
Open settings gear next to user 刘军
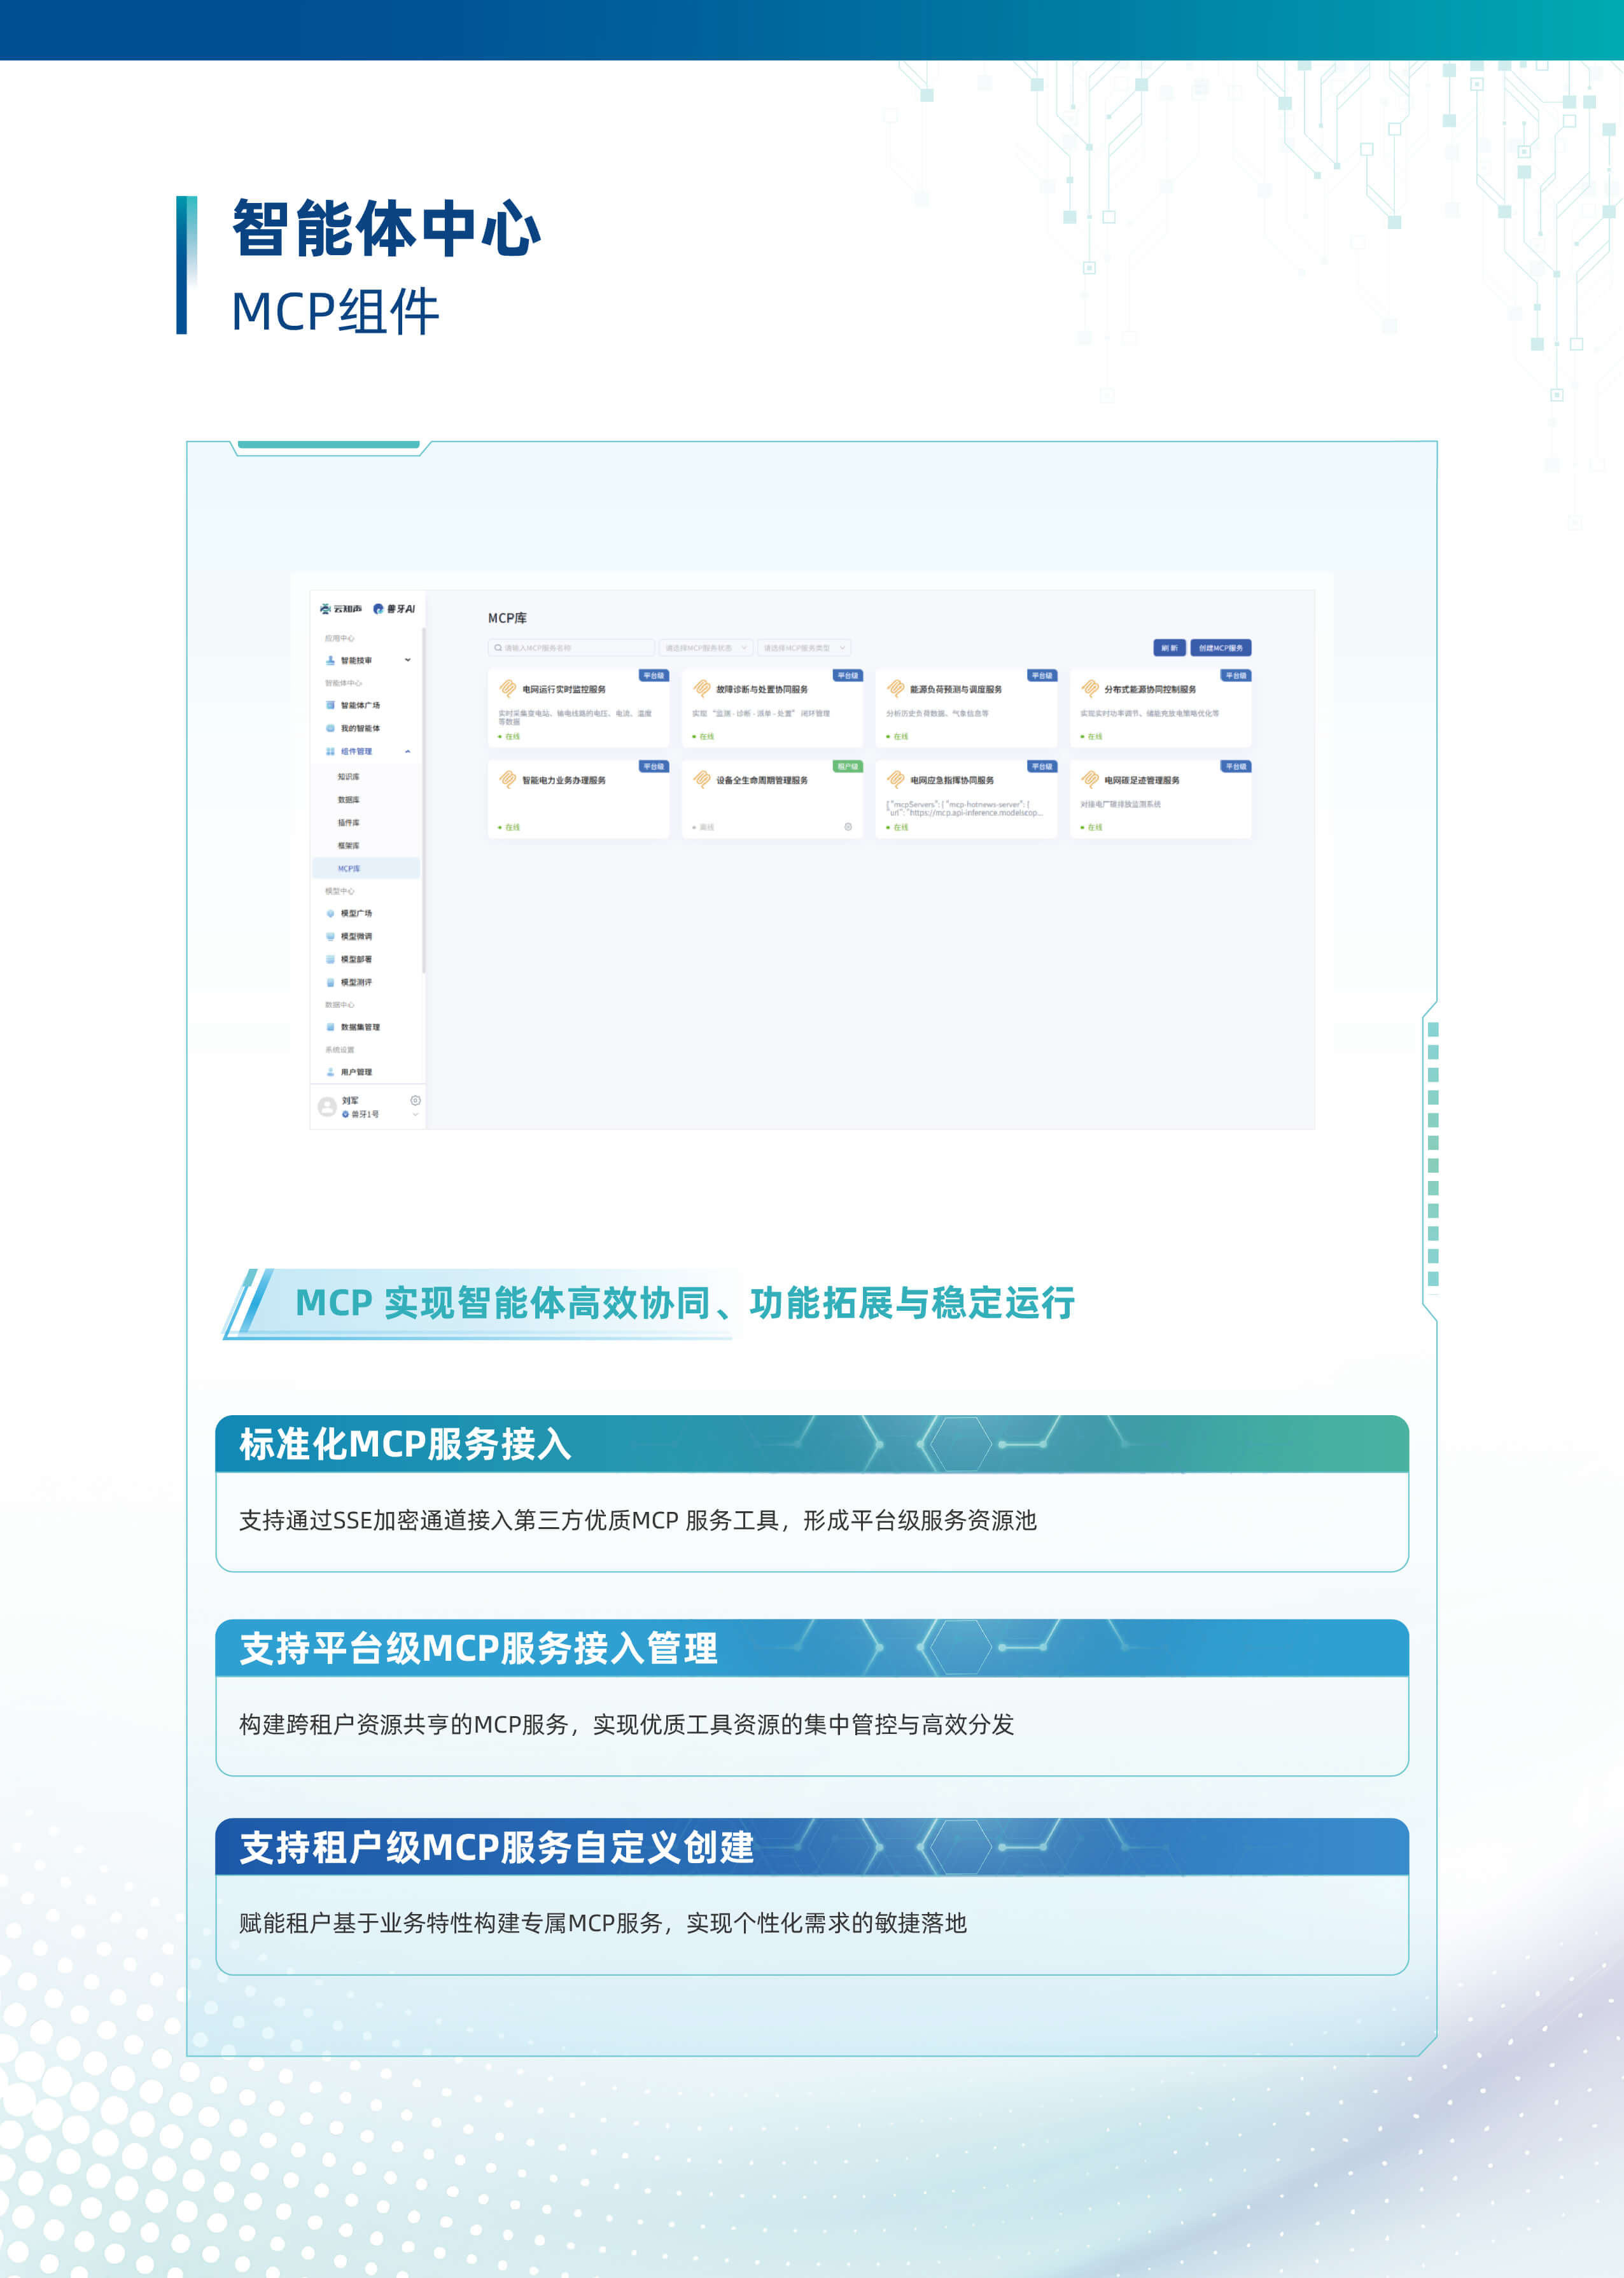tap(415, 1100)
